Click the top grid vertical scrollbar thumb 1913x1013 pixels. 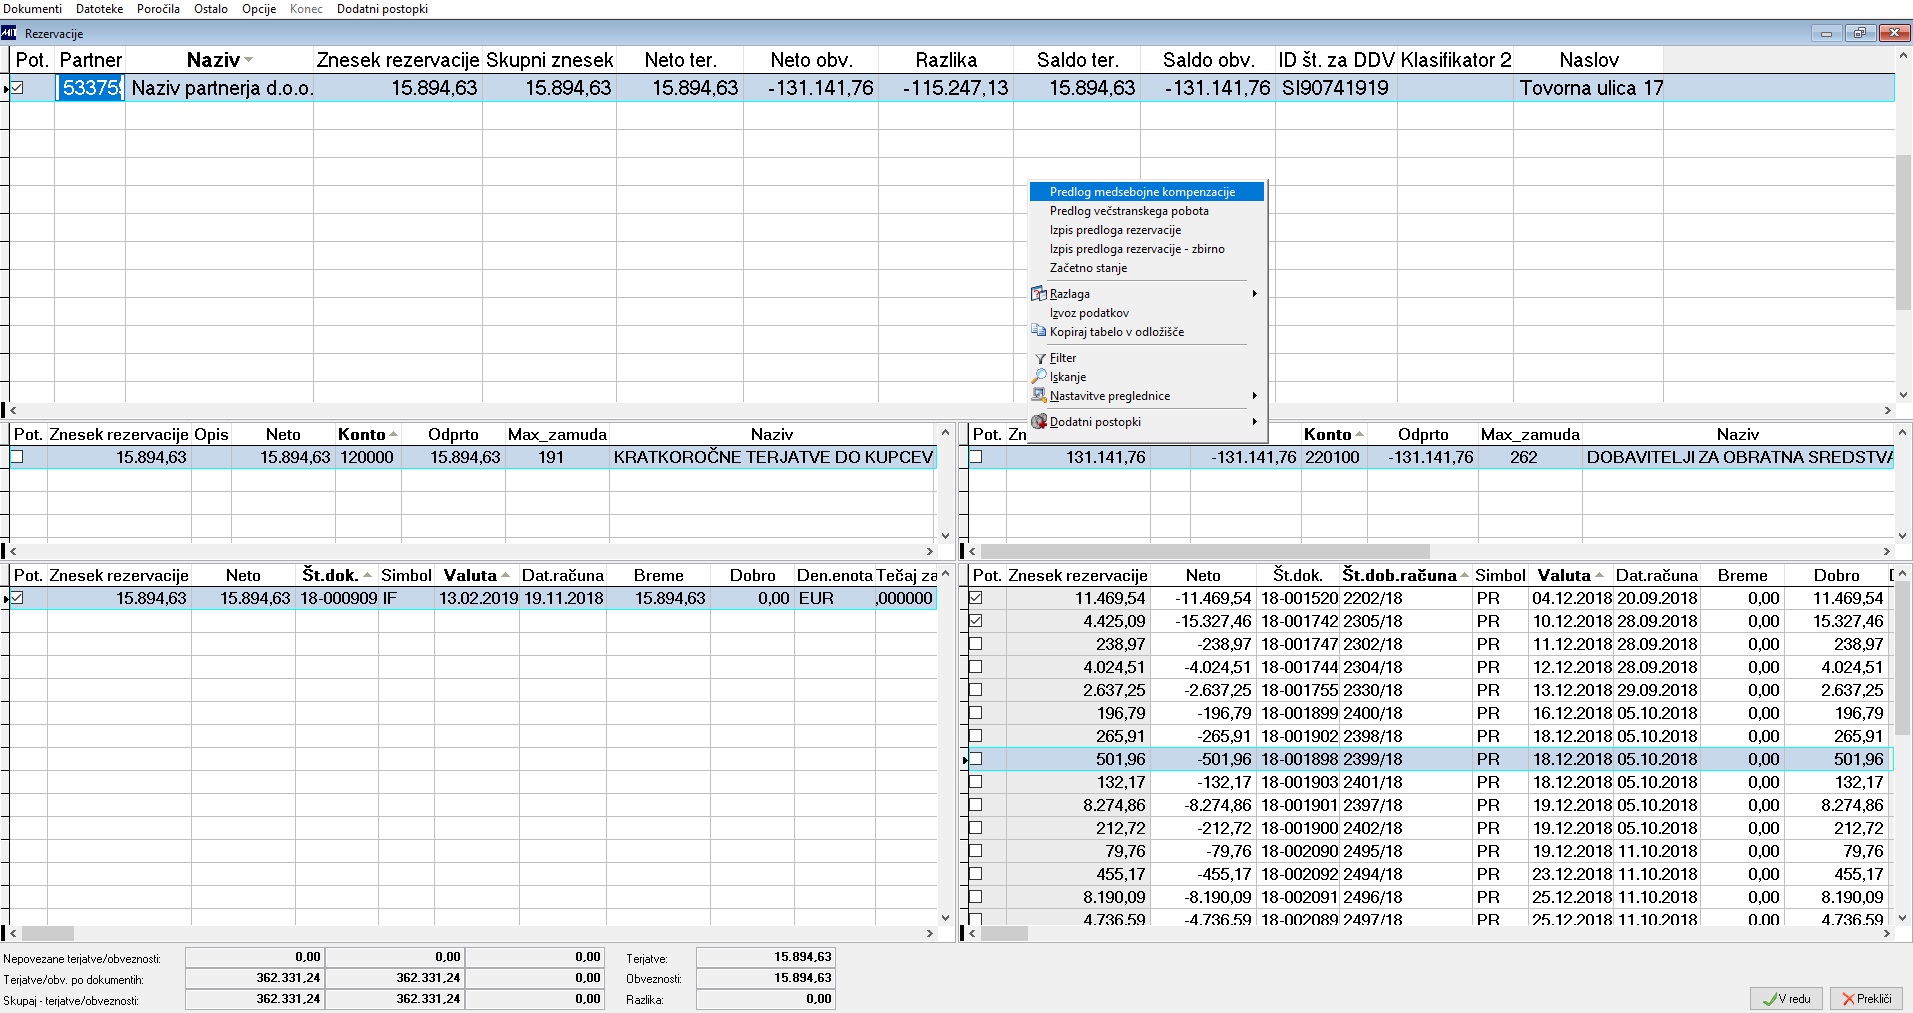pos(1904,232)
